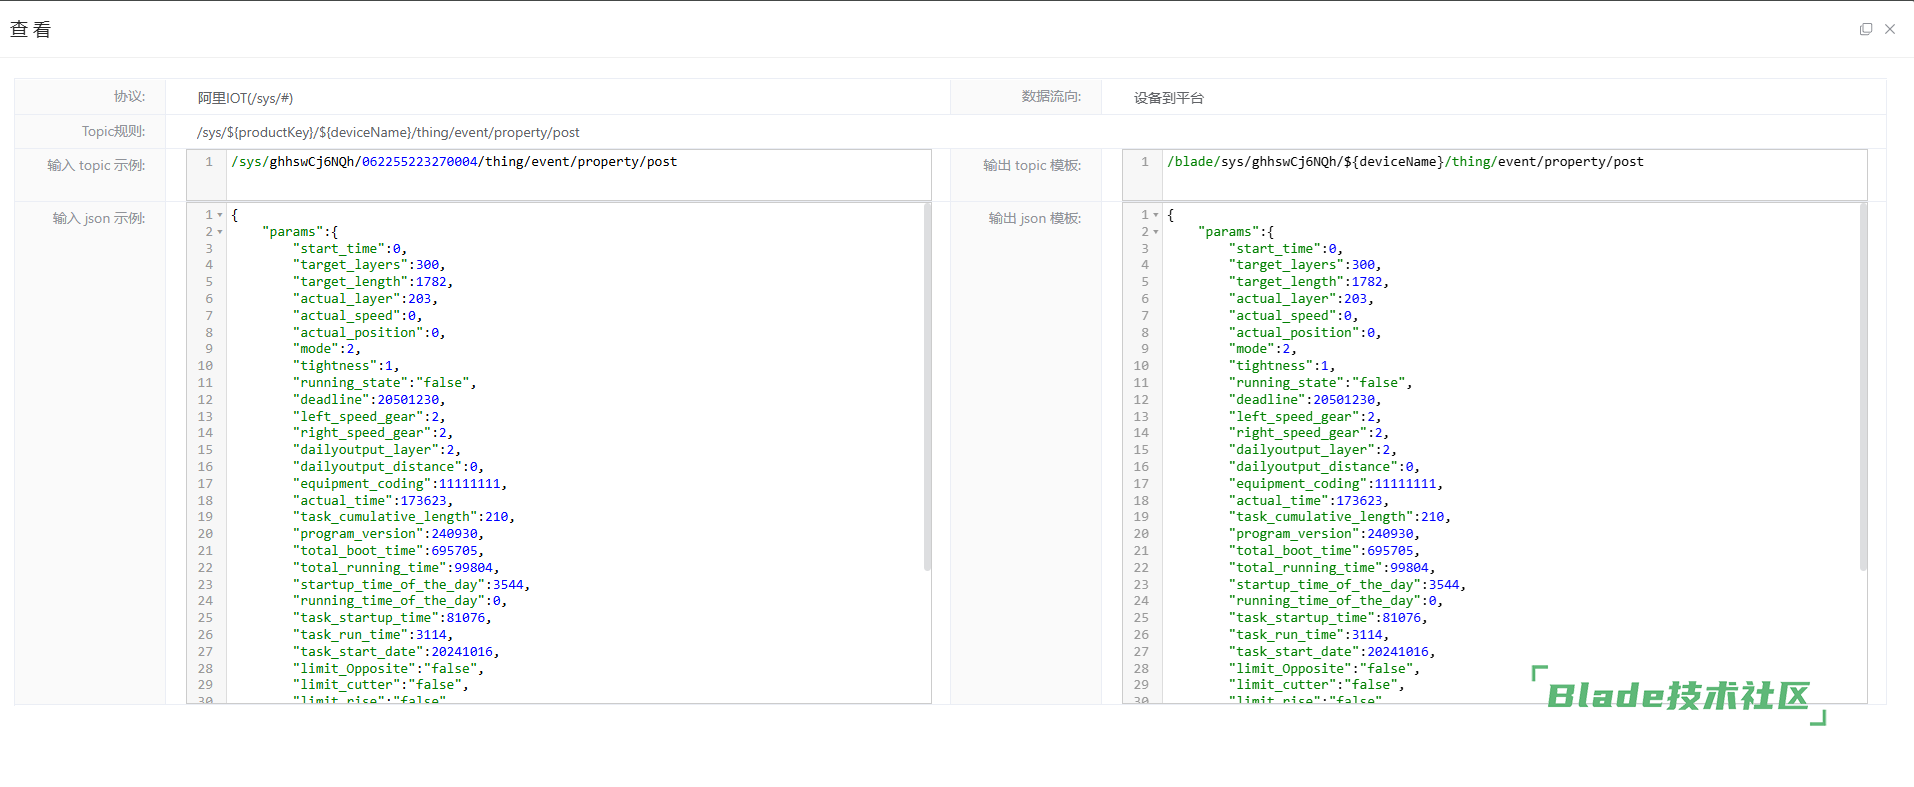The image size is (1914, 787).
Task: Click "actual_position":0 in output json
Action: [1302, 333]
